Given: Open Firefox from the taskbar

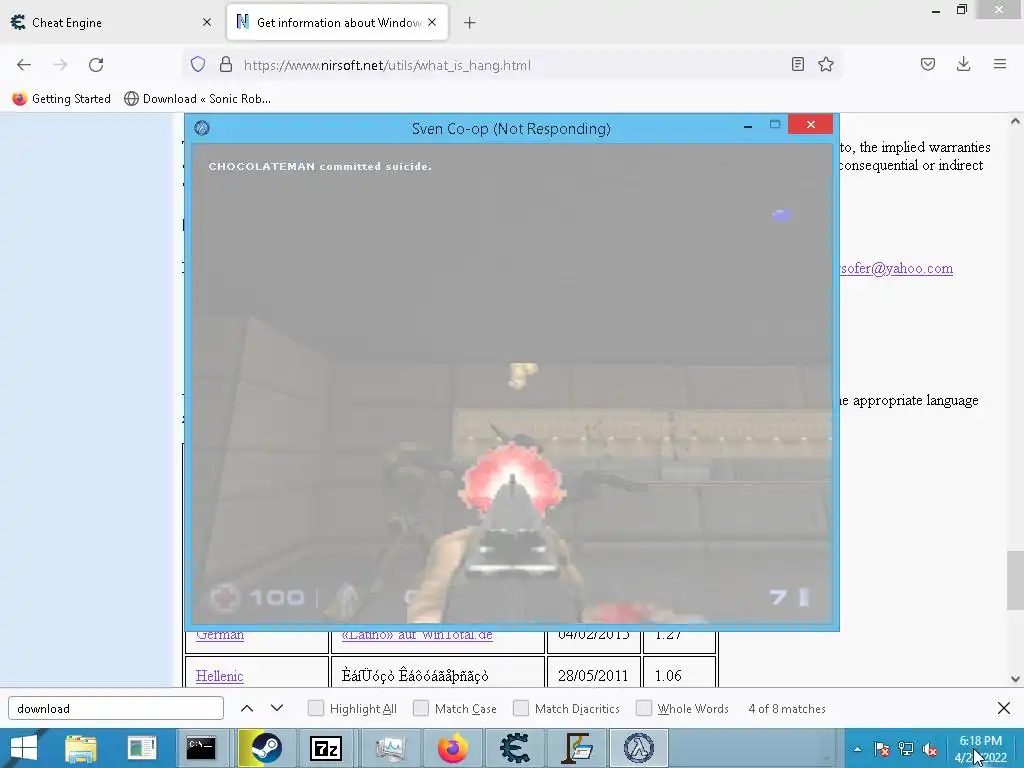Looking at the screenshot, I should [453, 748].
